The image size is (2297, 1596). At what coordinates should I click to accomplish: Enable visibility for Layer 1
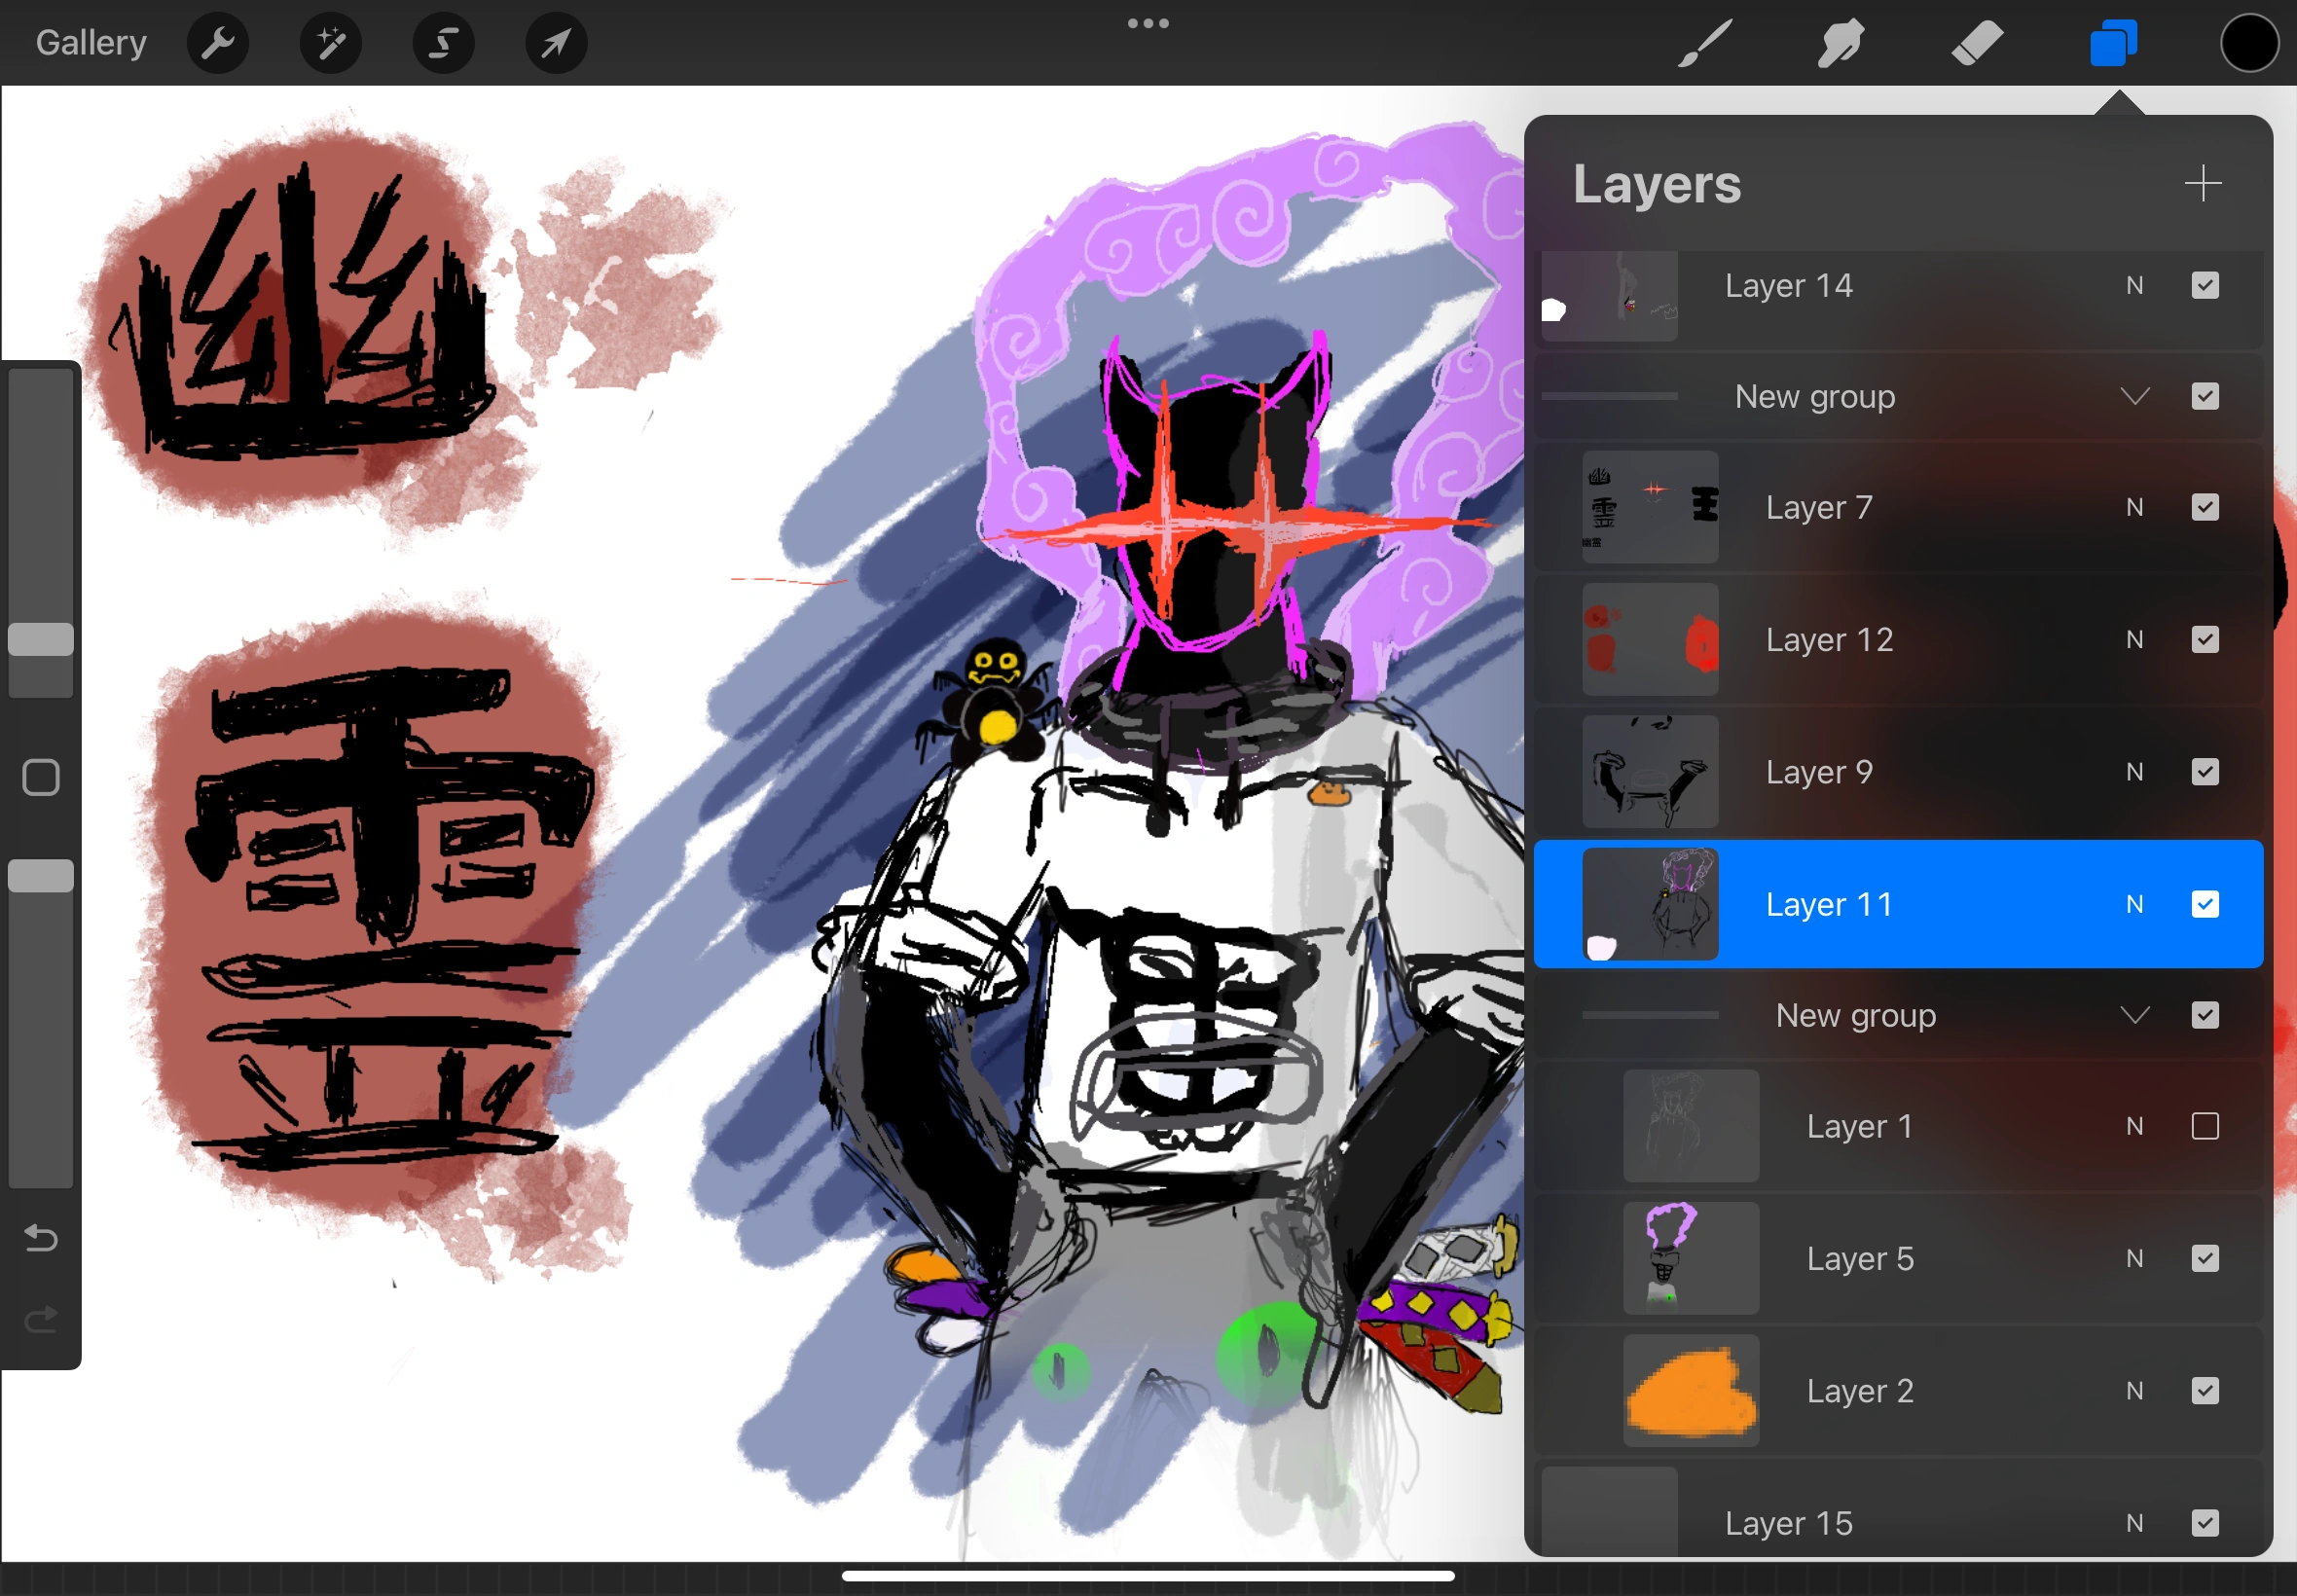[x=2206, y=1125]
